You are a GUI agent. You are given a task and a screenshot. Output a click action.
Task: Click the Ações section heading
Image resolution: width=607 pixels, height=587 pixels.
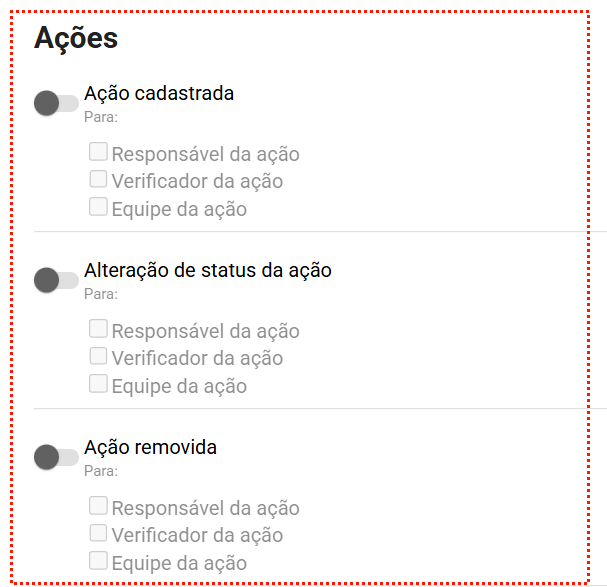point(76,38)
